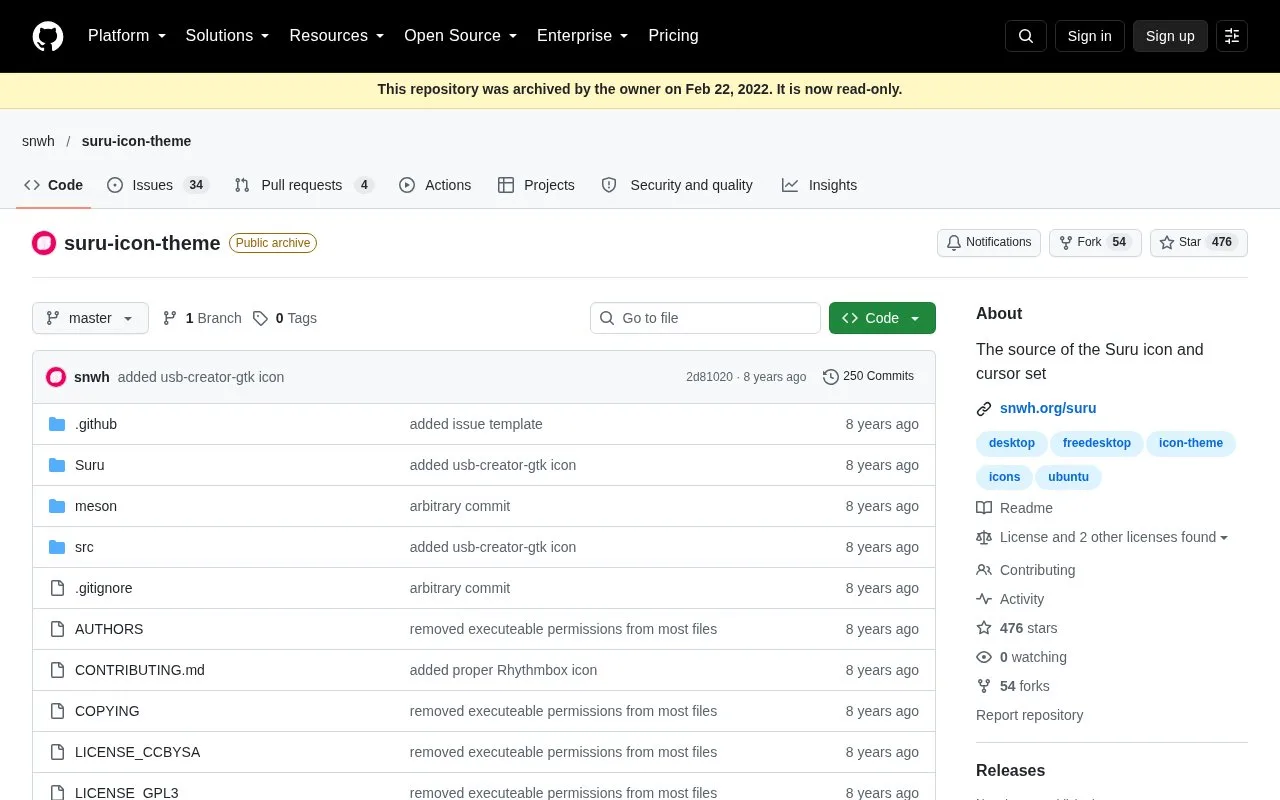Expand the Resources menu

tap(337, 36)
